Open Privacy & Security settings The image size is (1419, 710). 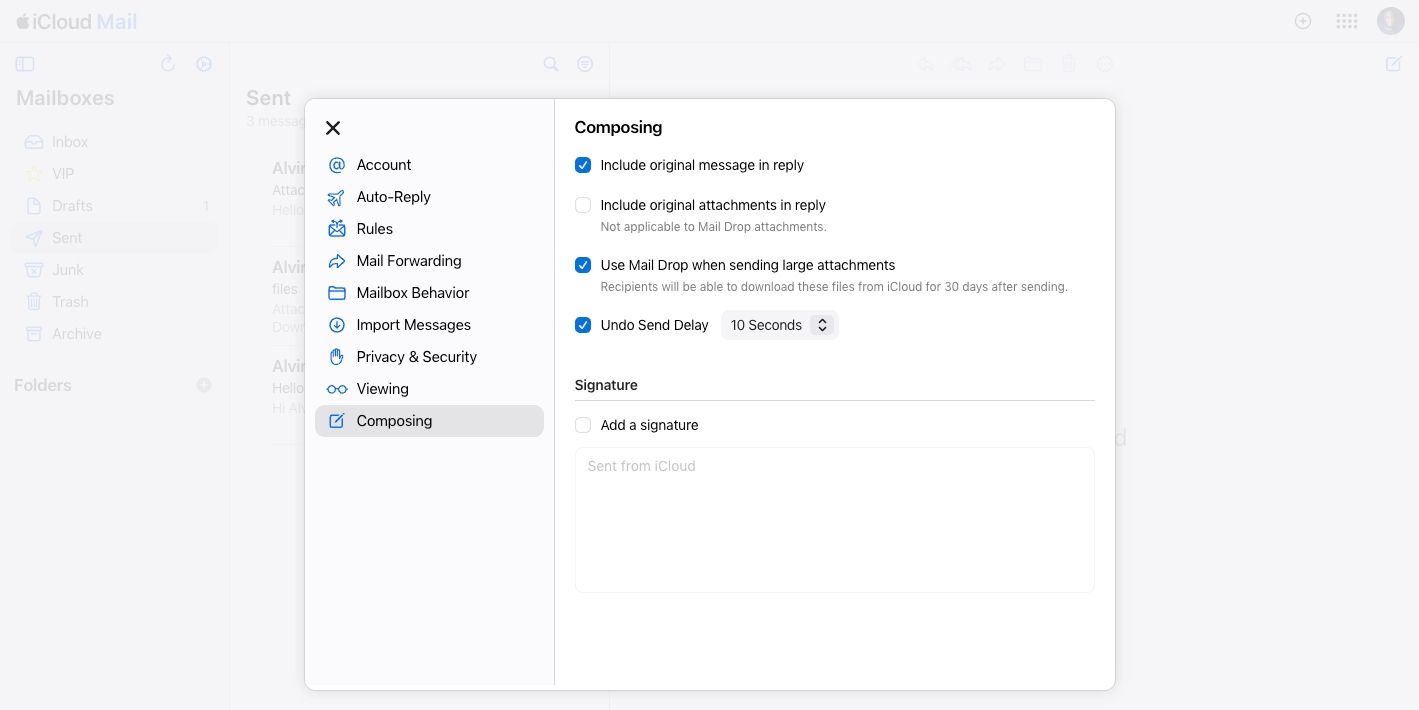pyautogui.click(x=416, y=356)
